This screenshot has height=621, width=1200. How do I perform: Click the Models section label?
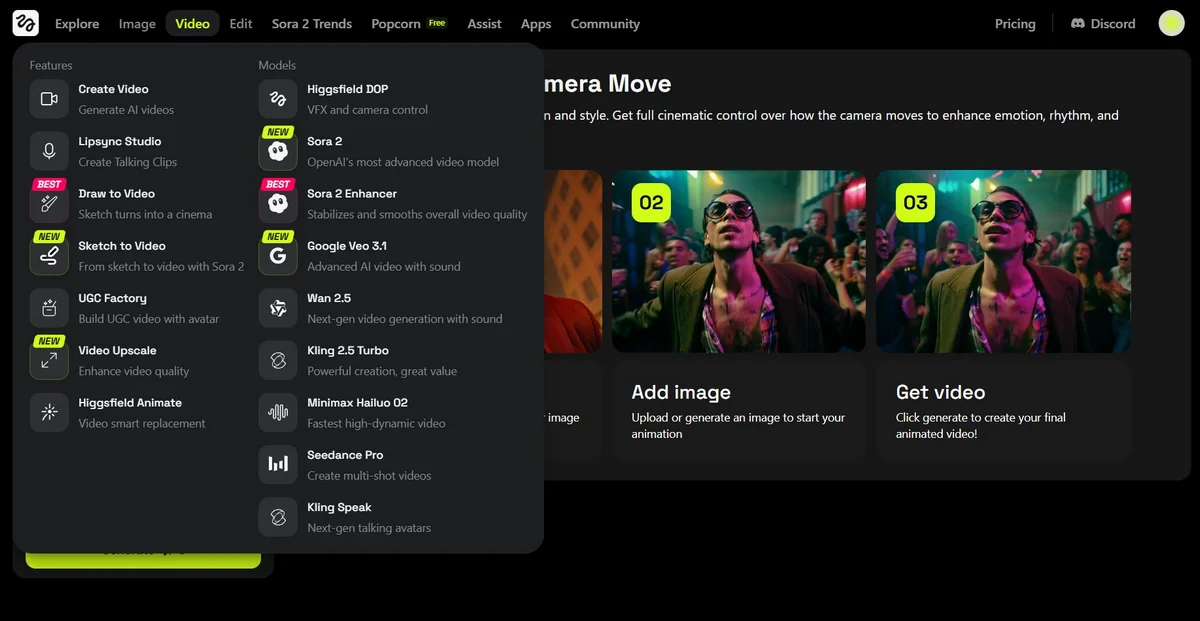click(277, 65)
